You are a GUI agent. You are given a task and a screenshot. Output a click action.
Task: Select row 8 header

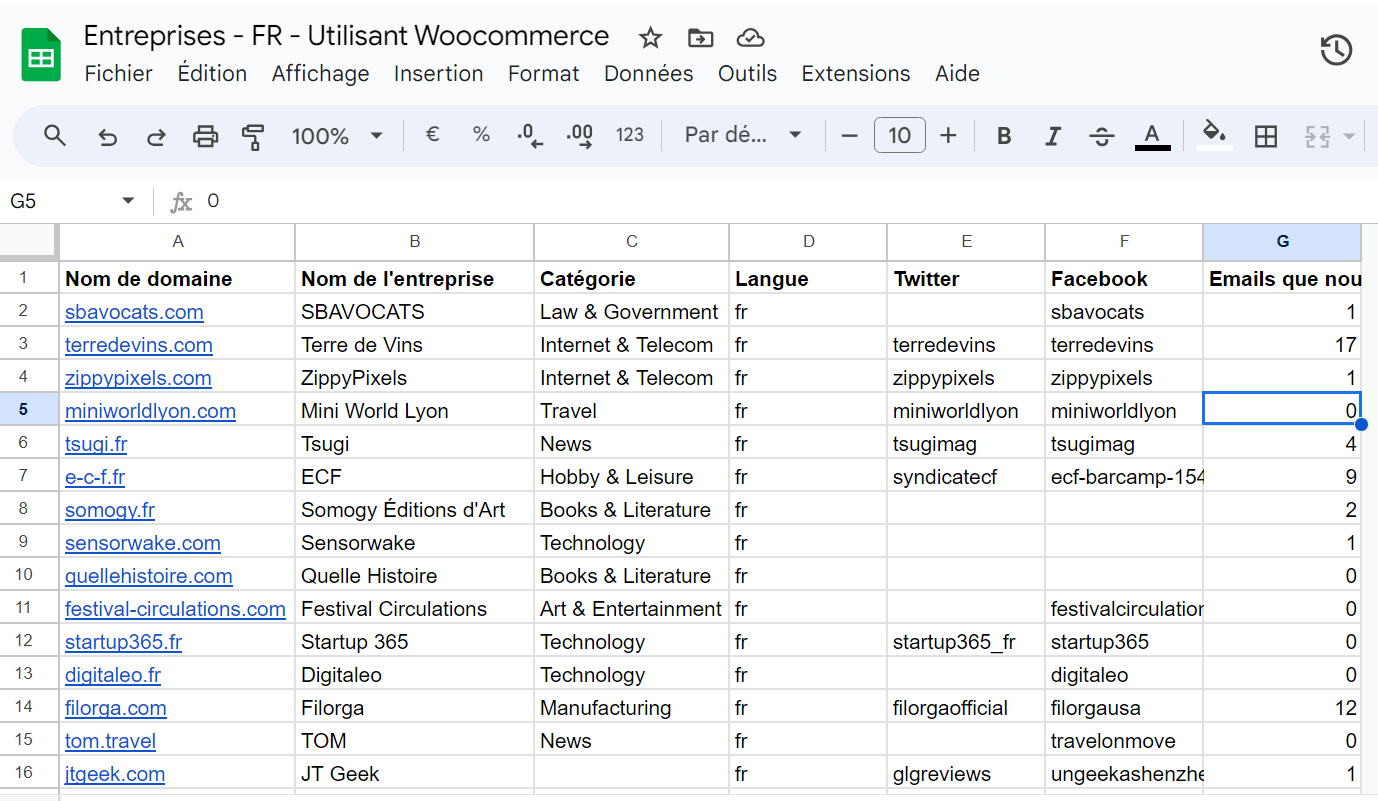(29, 510)
